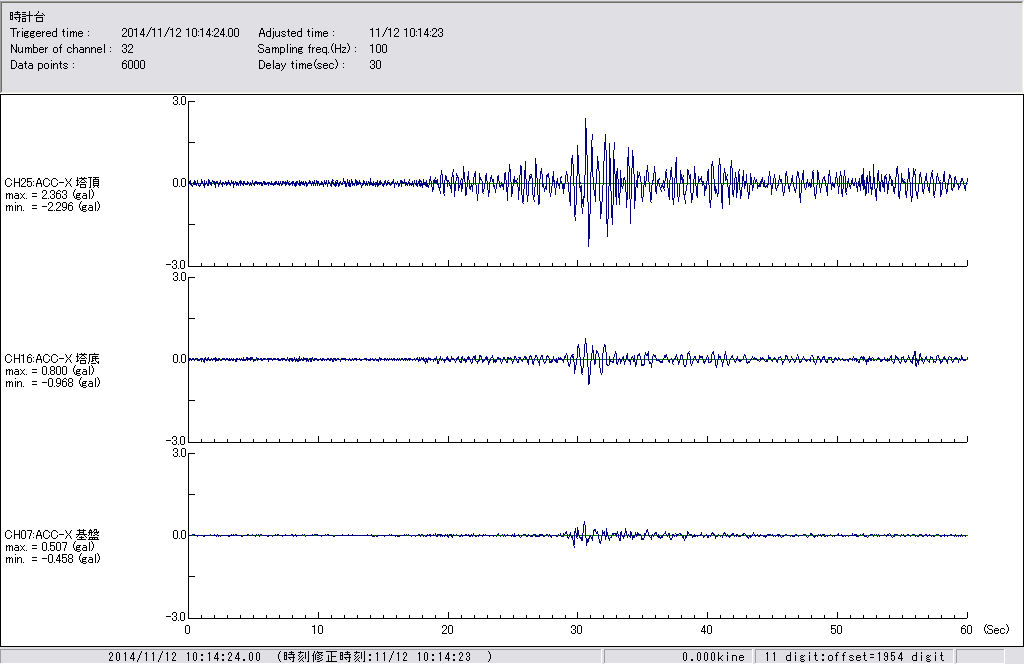Click the 10 second mark on time axis
1024x664 pixels.
tap(318, 630)
